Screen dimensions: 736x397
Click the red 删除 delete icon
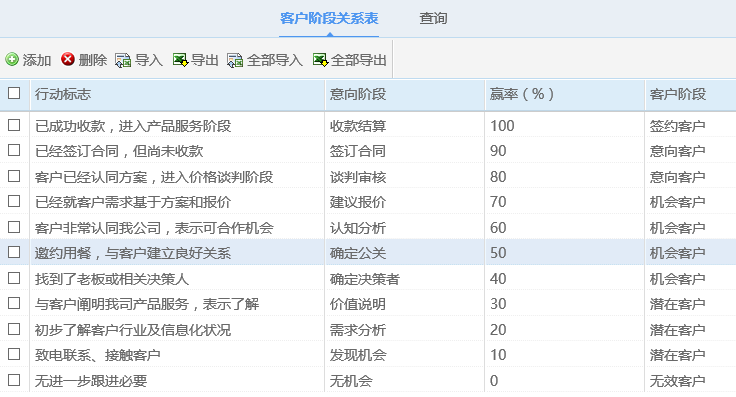click(x=68, y=59)
